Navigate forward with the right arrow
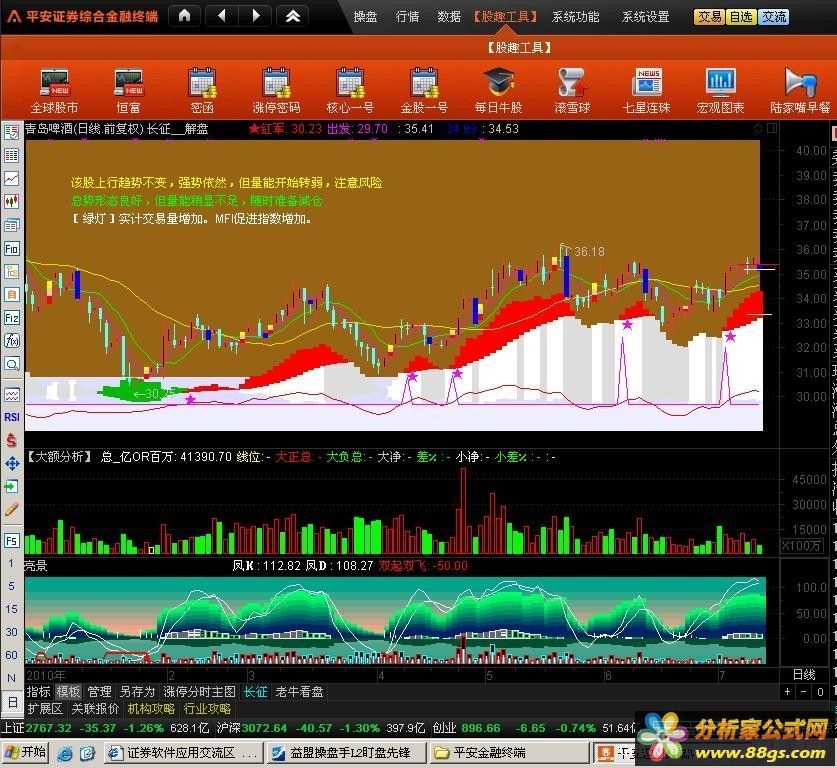The height and width of the screenshot is (768, 837). tap(256, 16)
